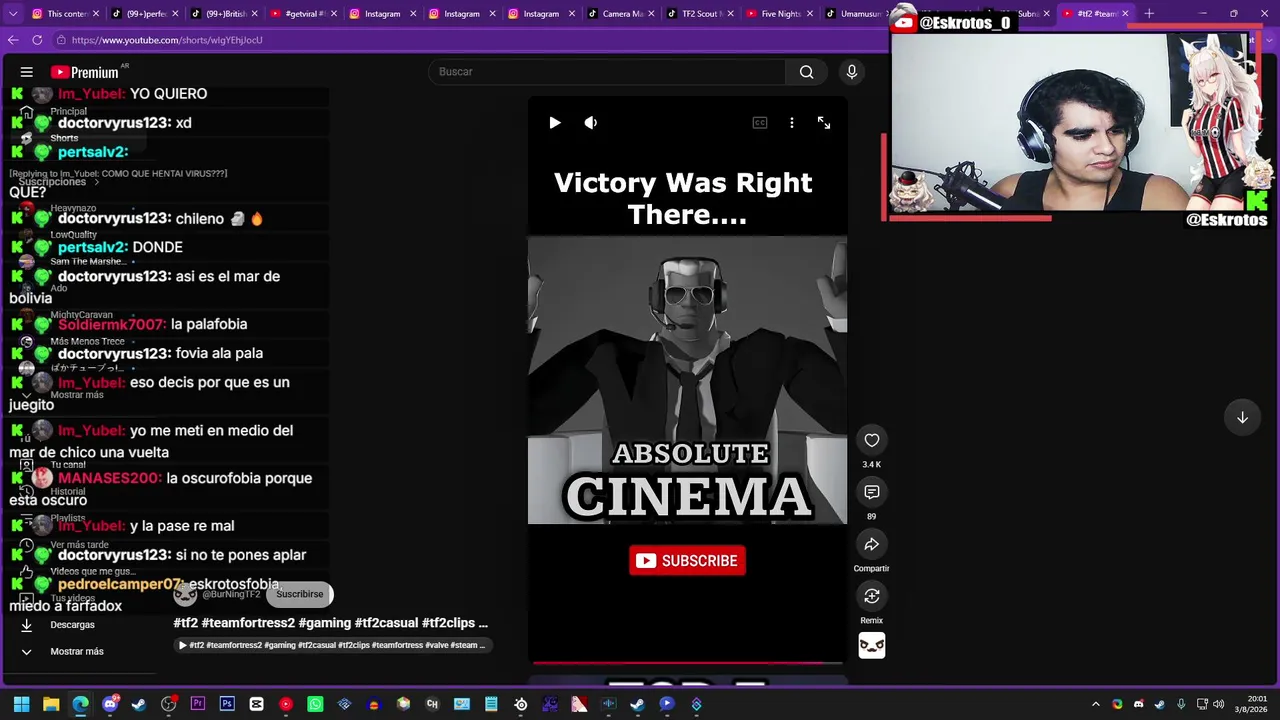Share the Short via Compartir
1280x720 pixels.
click(872, 544)
